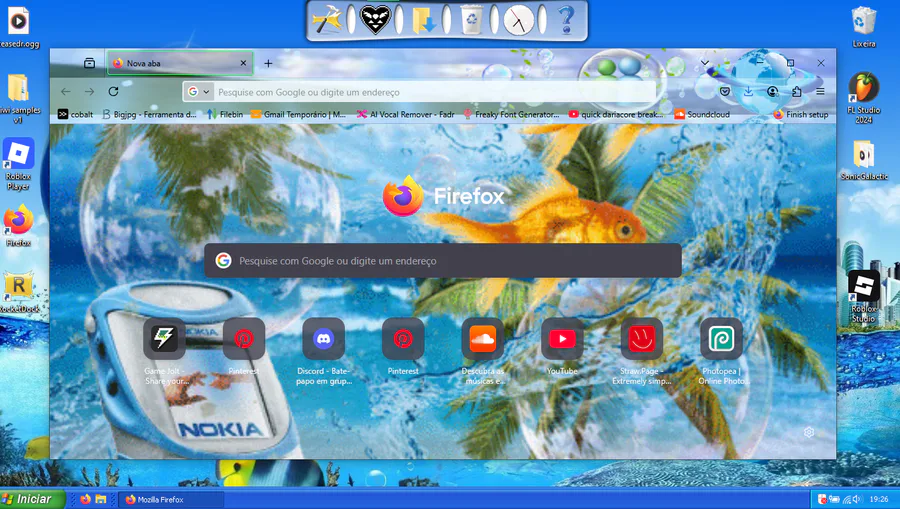Open the recycle bin icon in the dock
The height and width of the screenshot is (509, 900).
[471, 21]
